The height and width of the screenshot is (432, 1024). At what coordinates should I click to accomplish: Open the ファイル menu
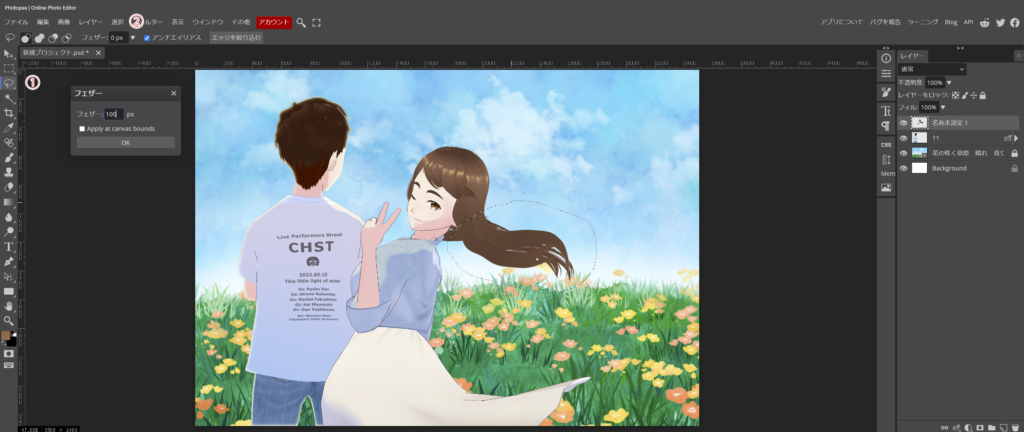(17, 21)
